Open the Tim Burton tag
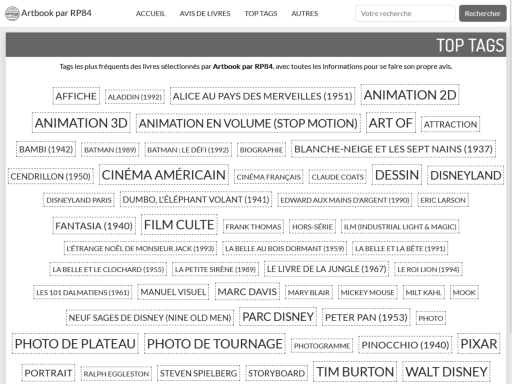 (355, 372)
